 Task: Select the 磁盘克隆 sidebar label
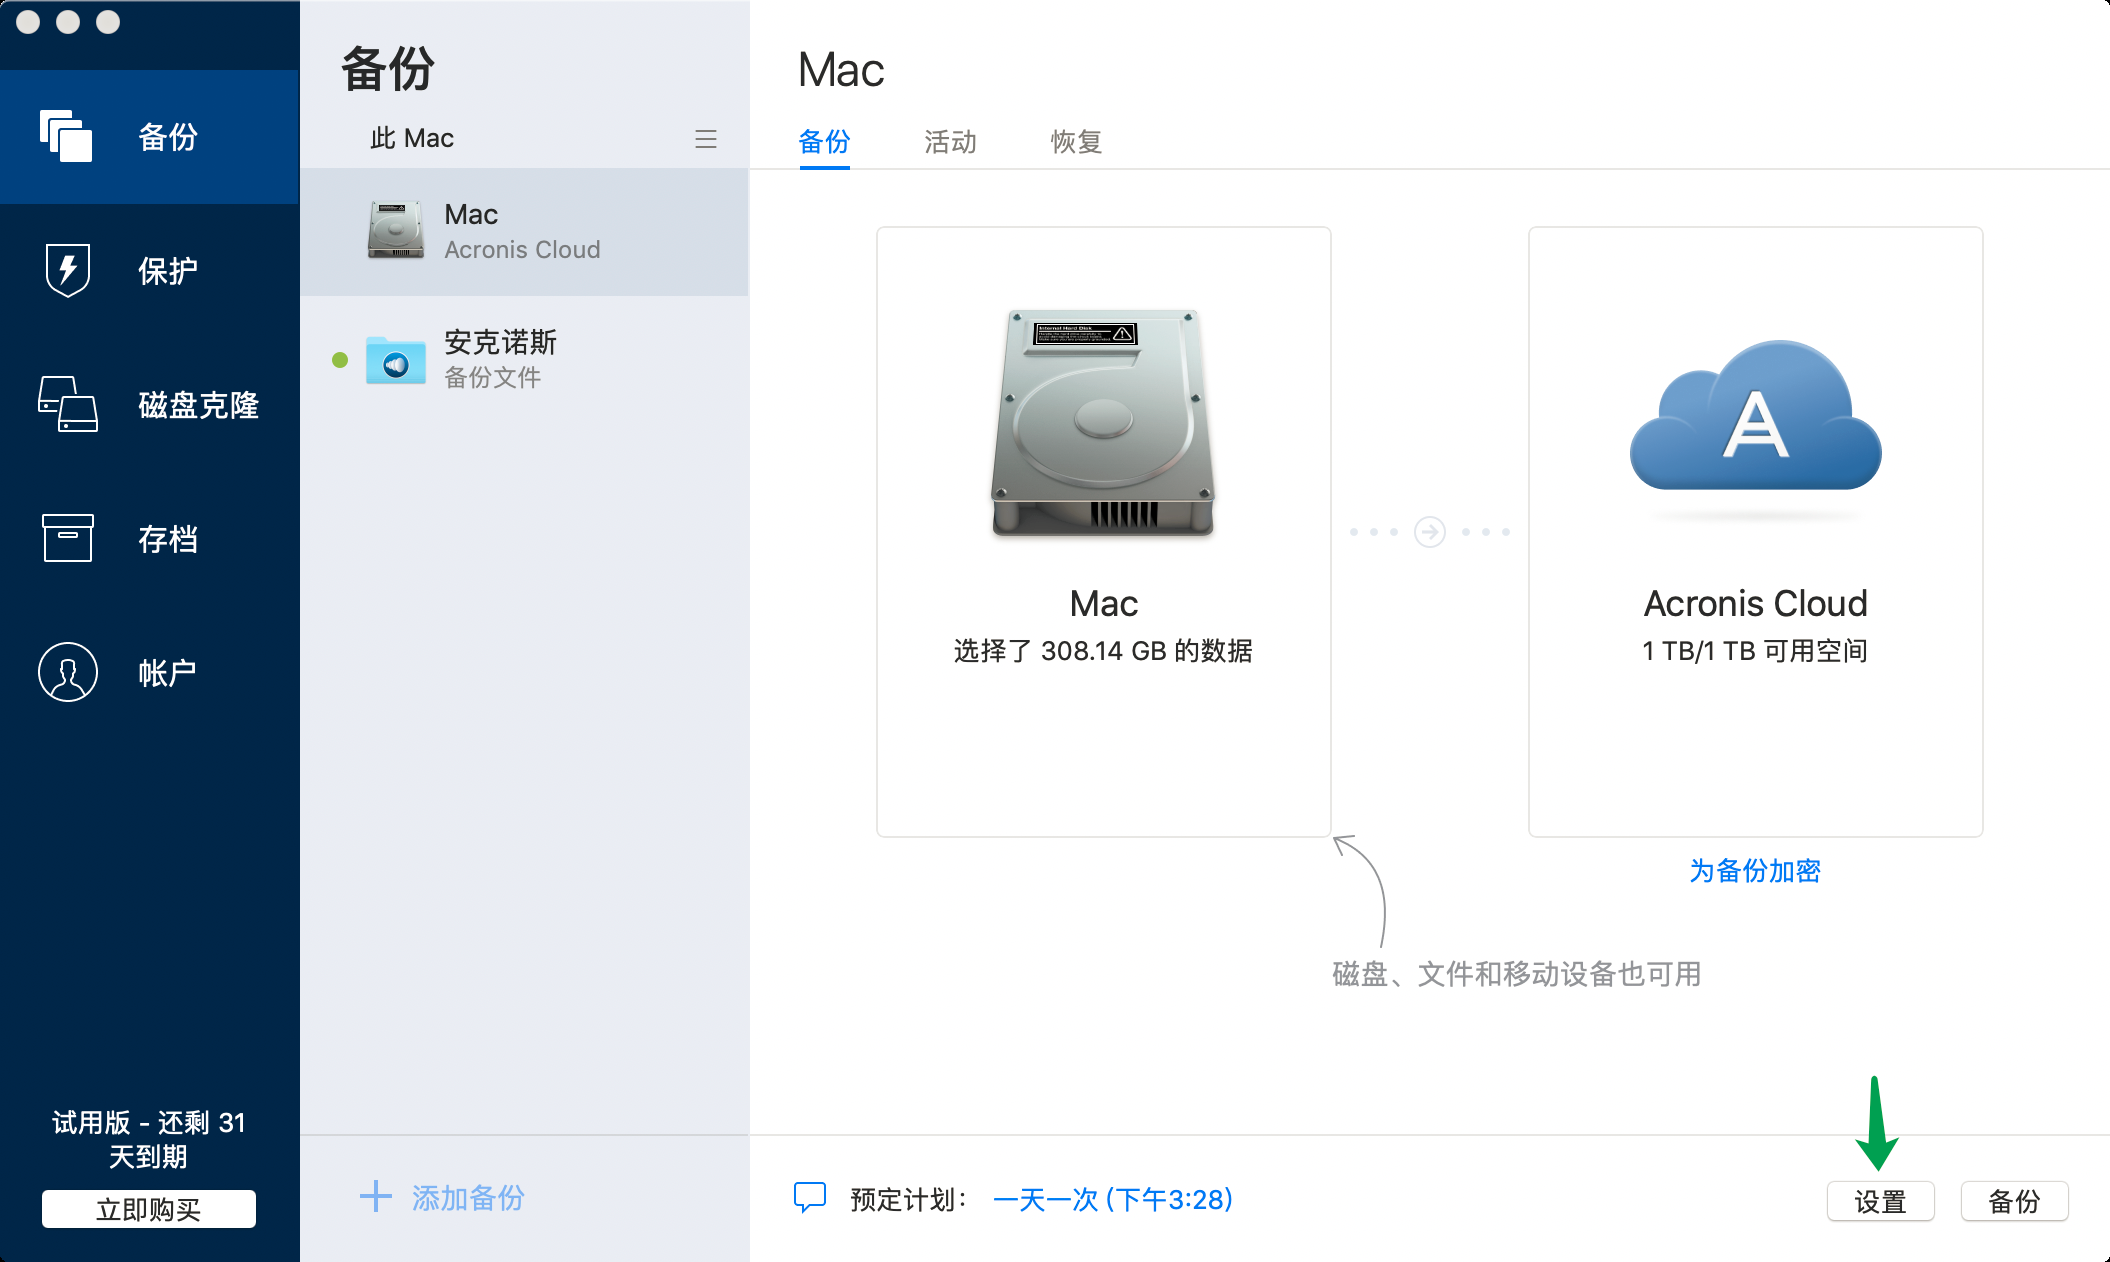point(198,405)
